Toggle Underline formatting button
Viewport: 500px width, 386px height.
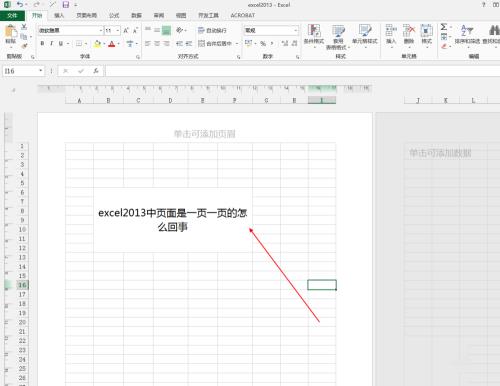pos(61,44)
